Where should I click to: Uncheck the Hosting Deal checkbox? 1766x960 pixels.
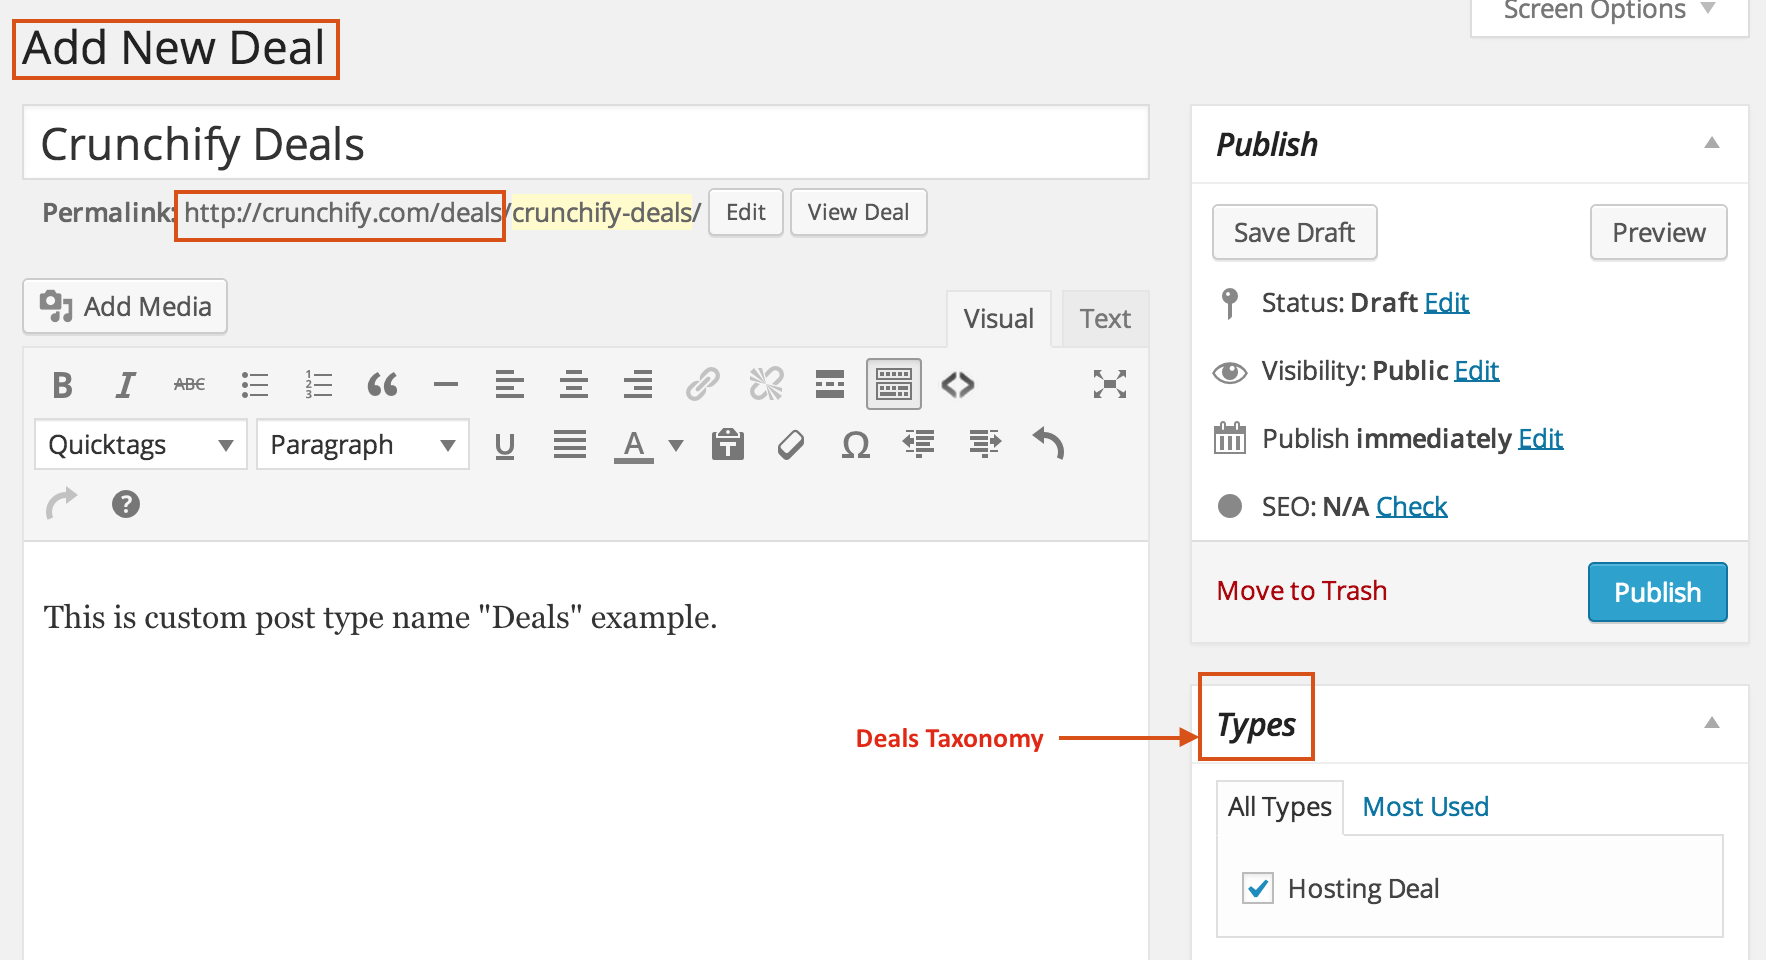pyautogui.click(x=1258, y=888)
